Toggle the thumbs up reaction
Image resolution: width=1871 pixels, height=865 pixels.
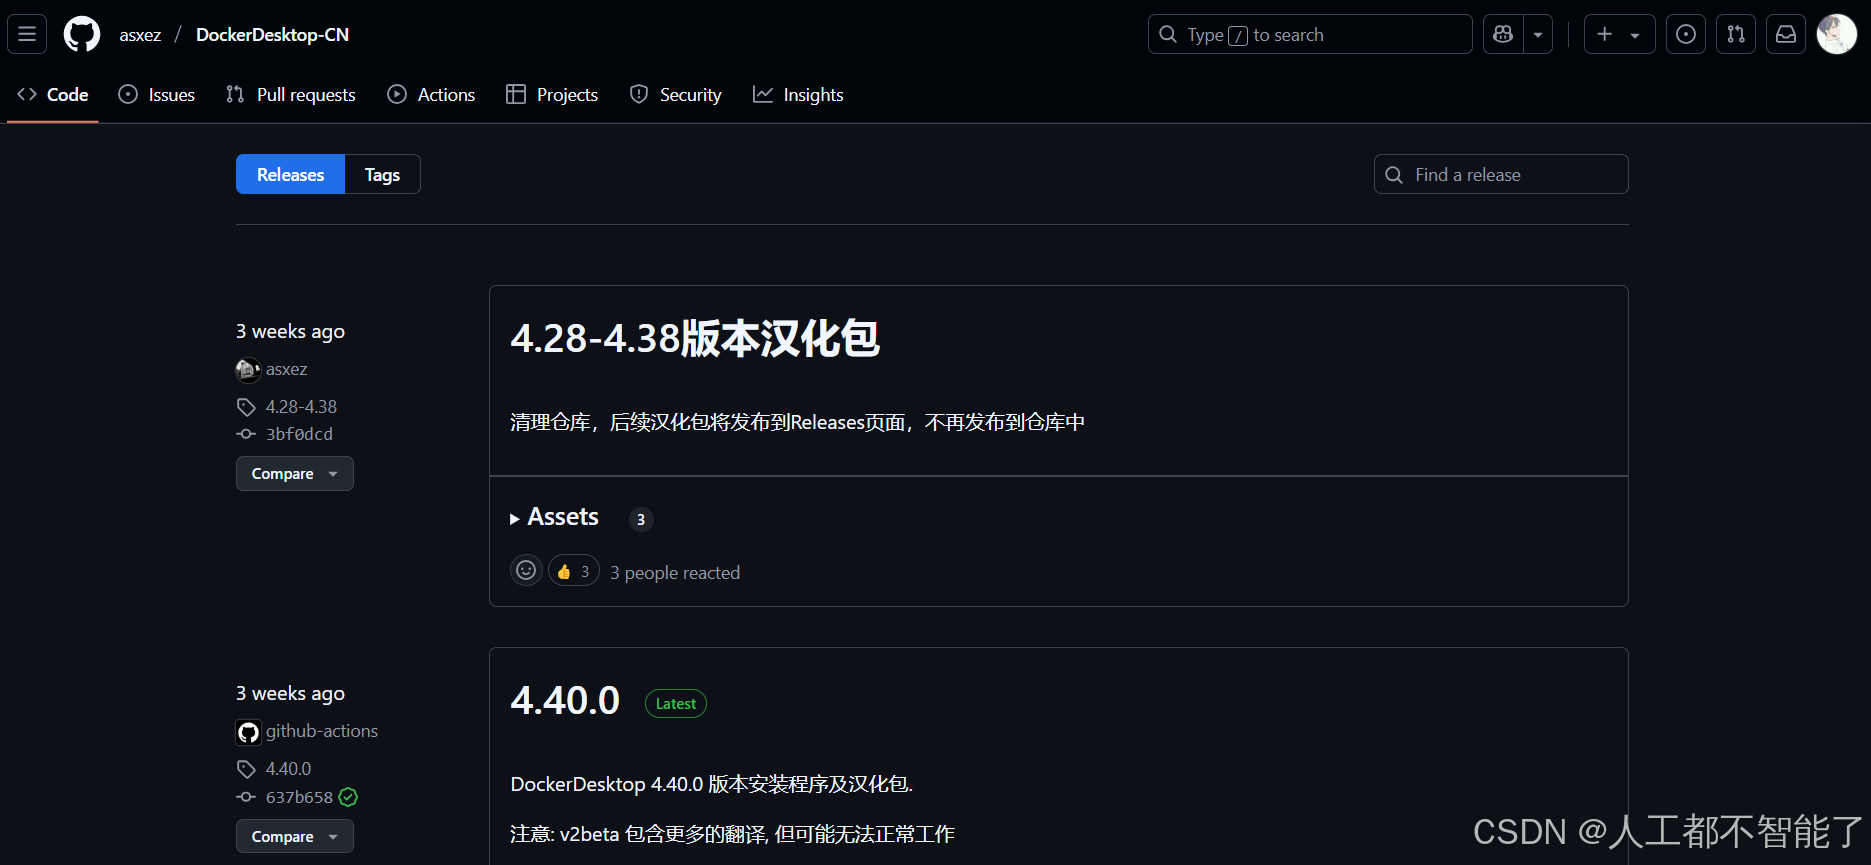point(574,570)
